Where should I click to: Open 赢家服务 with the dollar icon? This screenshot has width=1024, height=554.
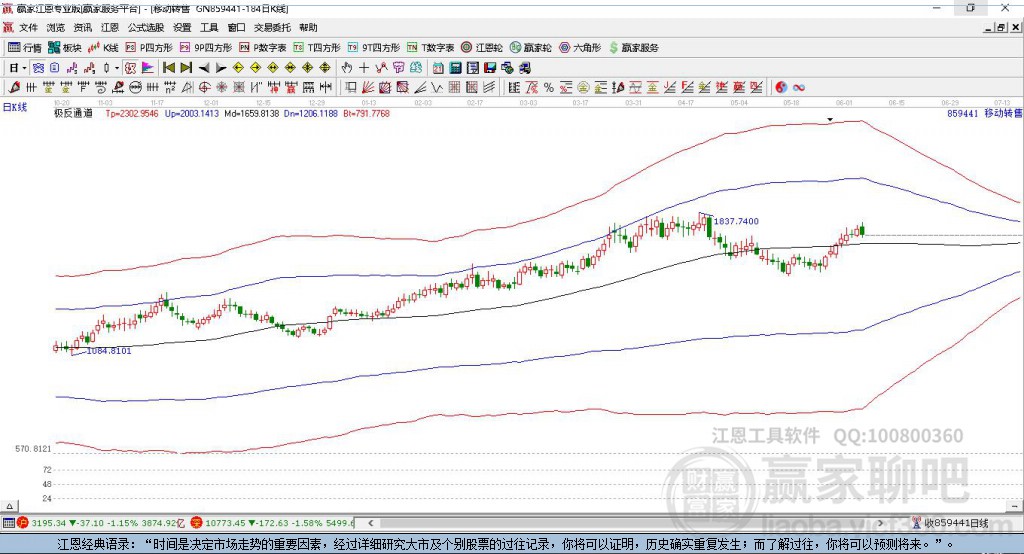click(633, 48)
